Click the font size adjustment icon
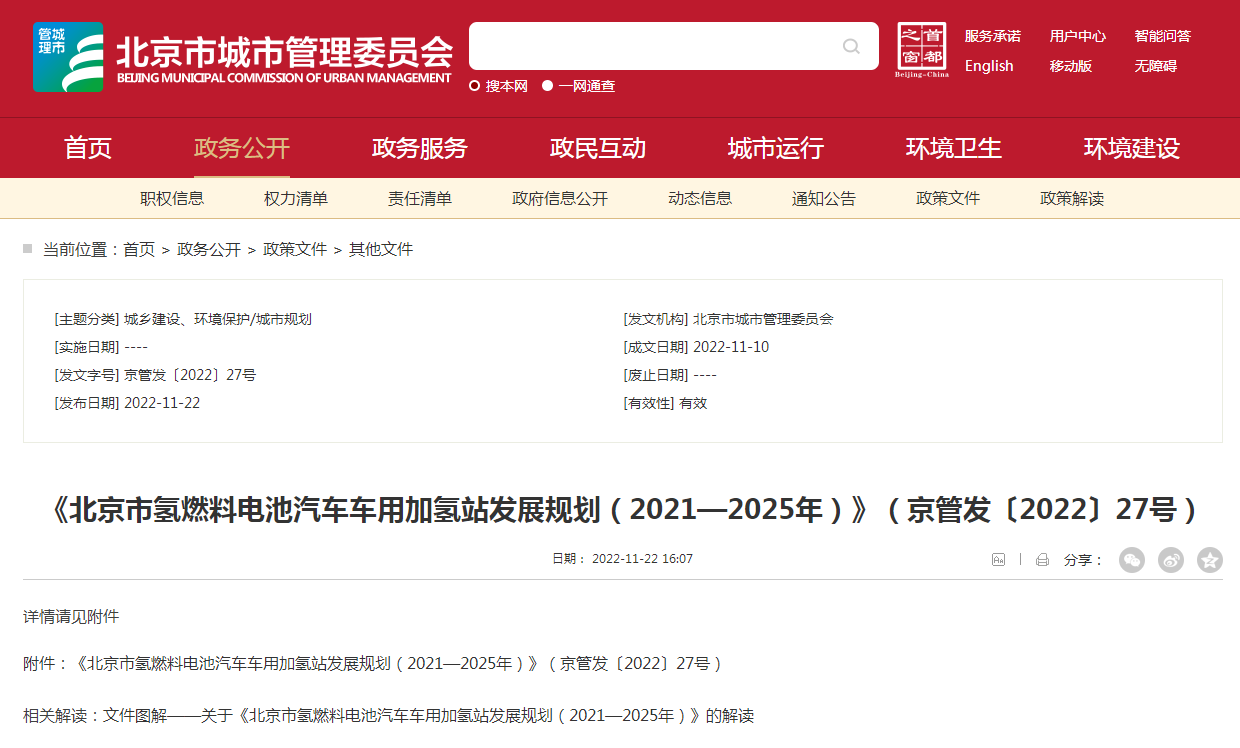 (998, 560)
